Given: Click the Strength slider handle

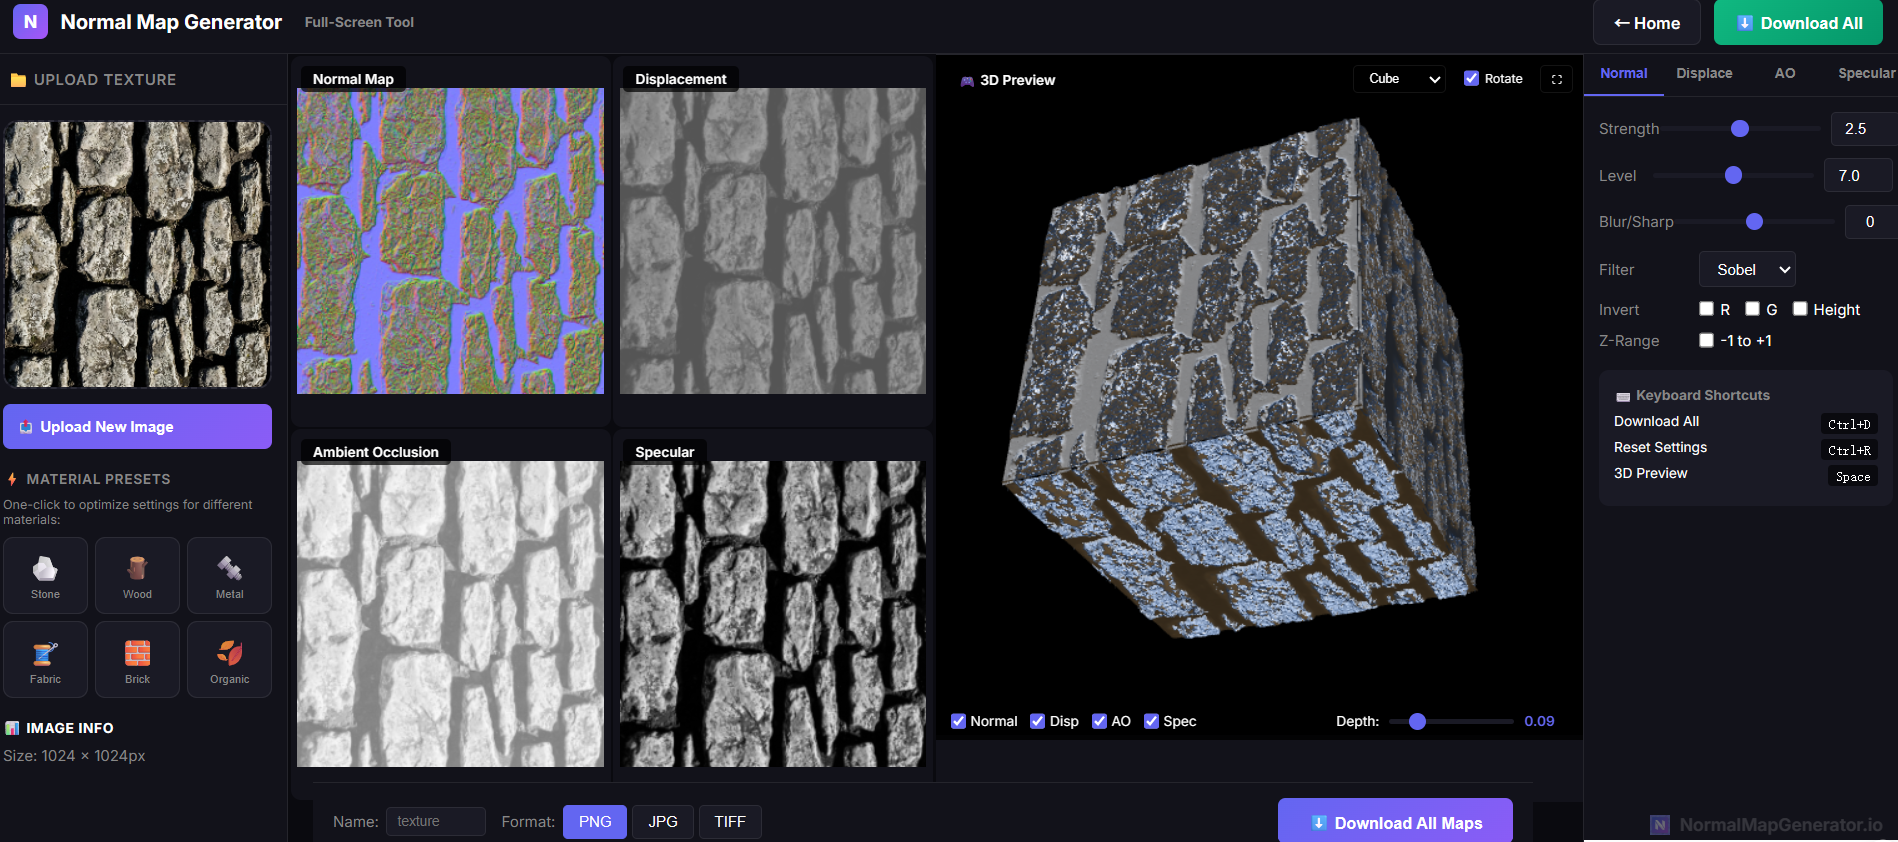Looking at the screenshot, I should [x=1740, y=128].
